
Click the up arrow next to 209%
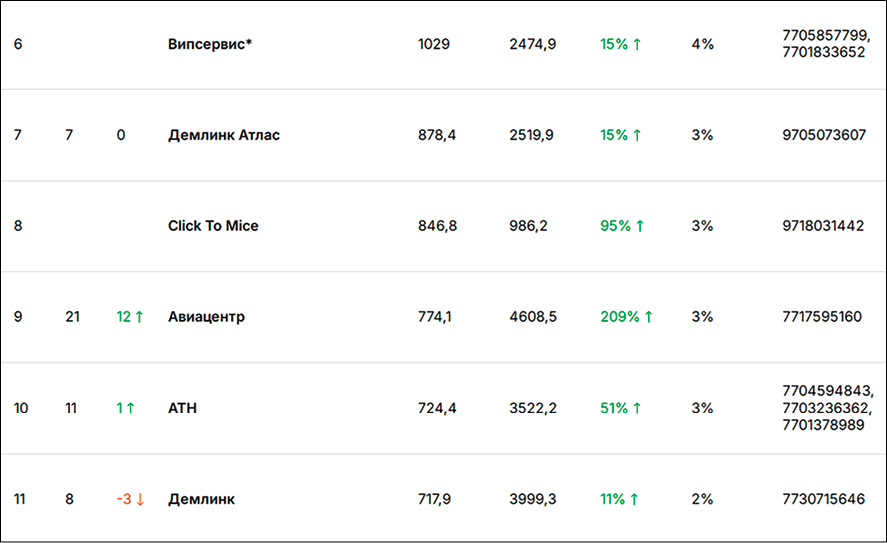[x=648, y=317]
